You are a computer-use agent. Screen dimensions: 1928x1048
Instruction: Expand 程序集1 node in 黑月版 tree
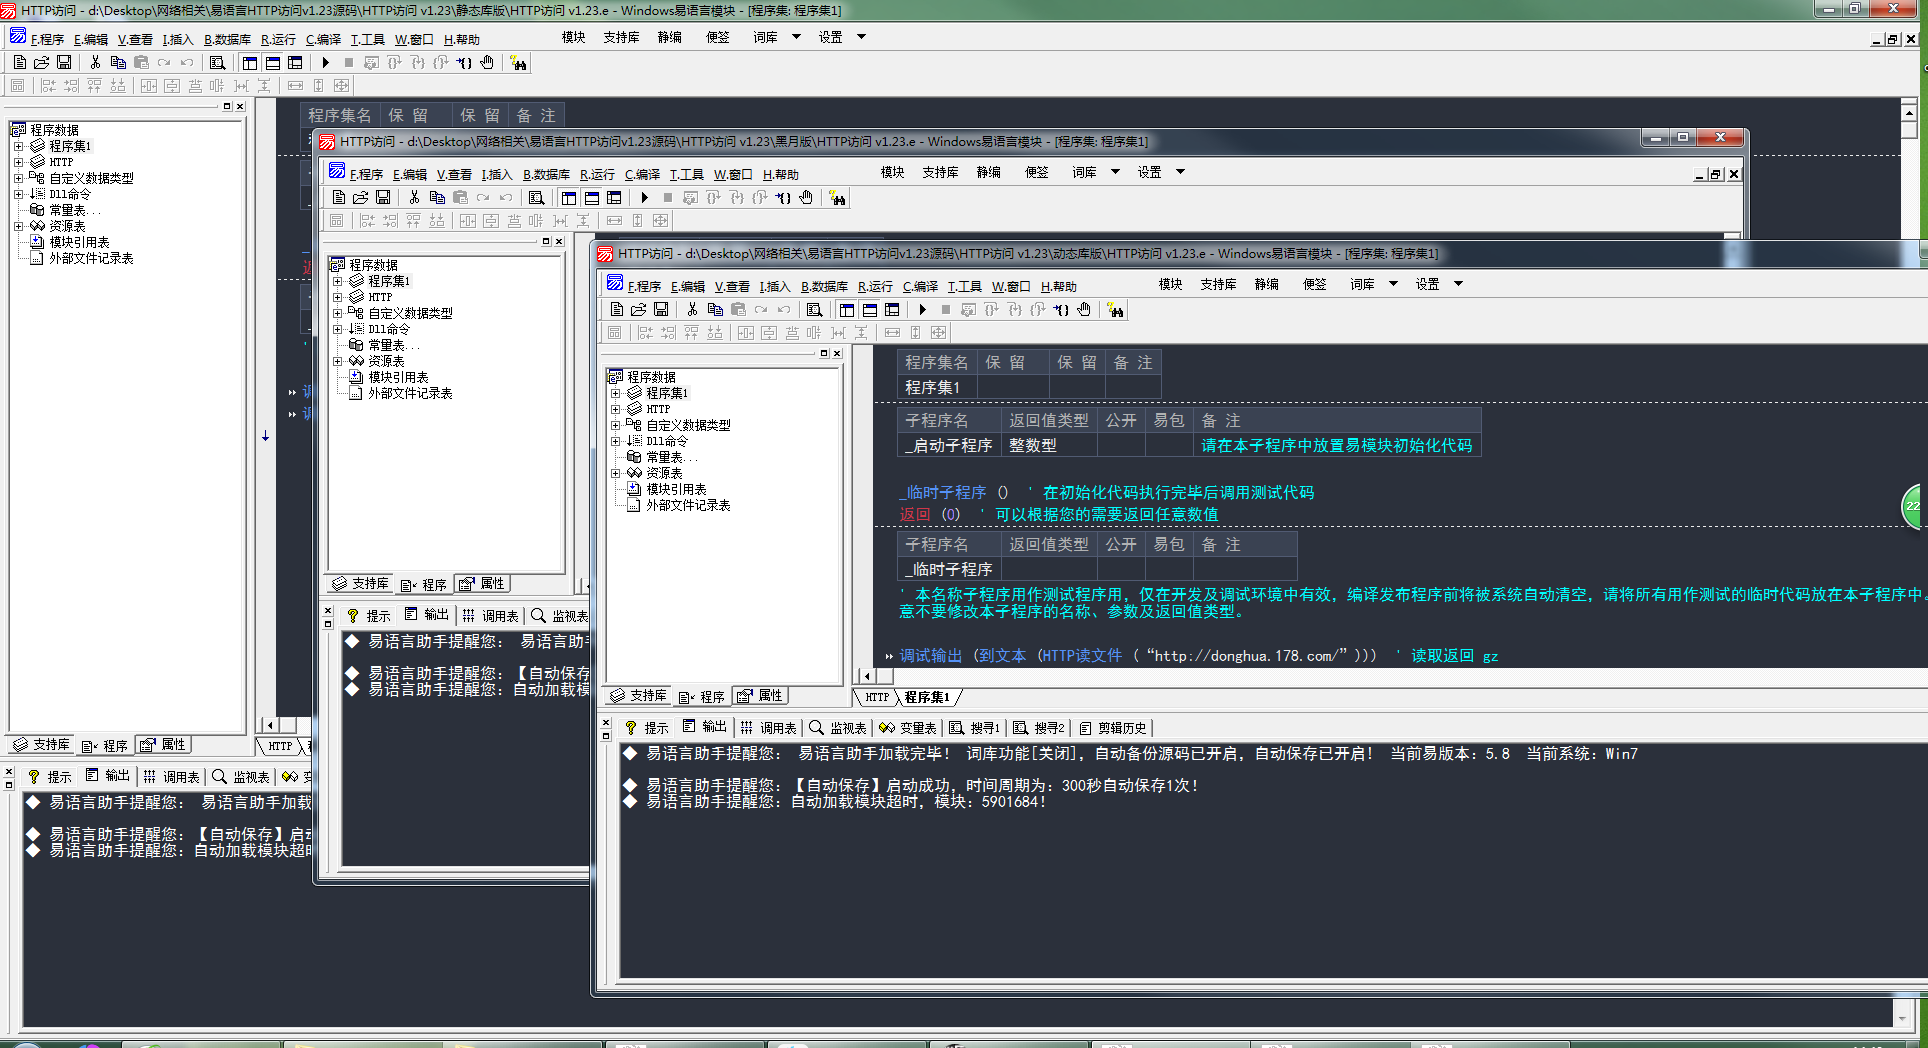338,281
